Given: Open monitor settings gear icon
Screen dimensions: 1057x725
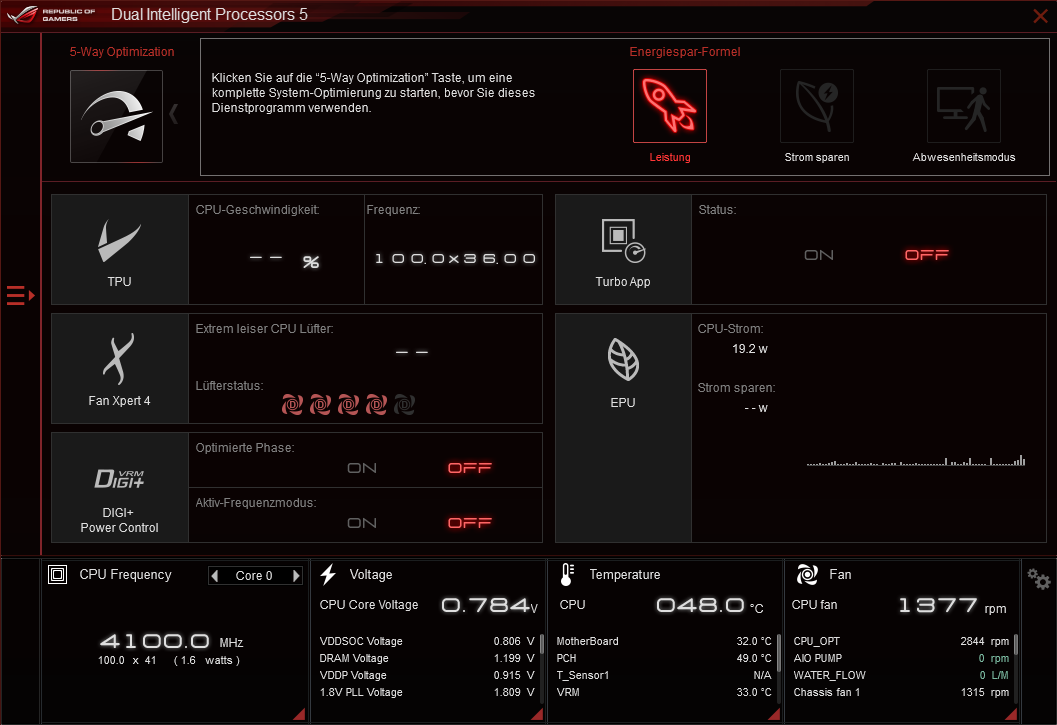Looking at the screenshot, I should [x=1038, y=579].
